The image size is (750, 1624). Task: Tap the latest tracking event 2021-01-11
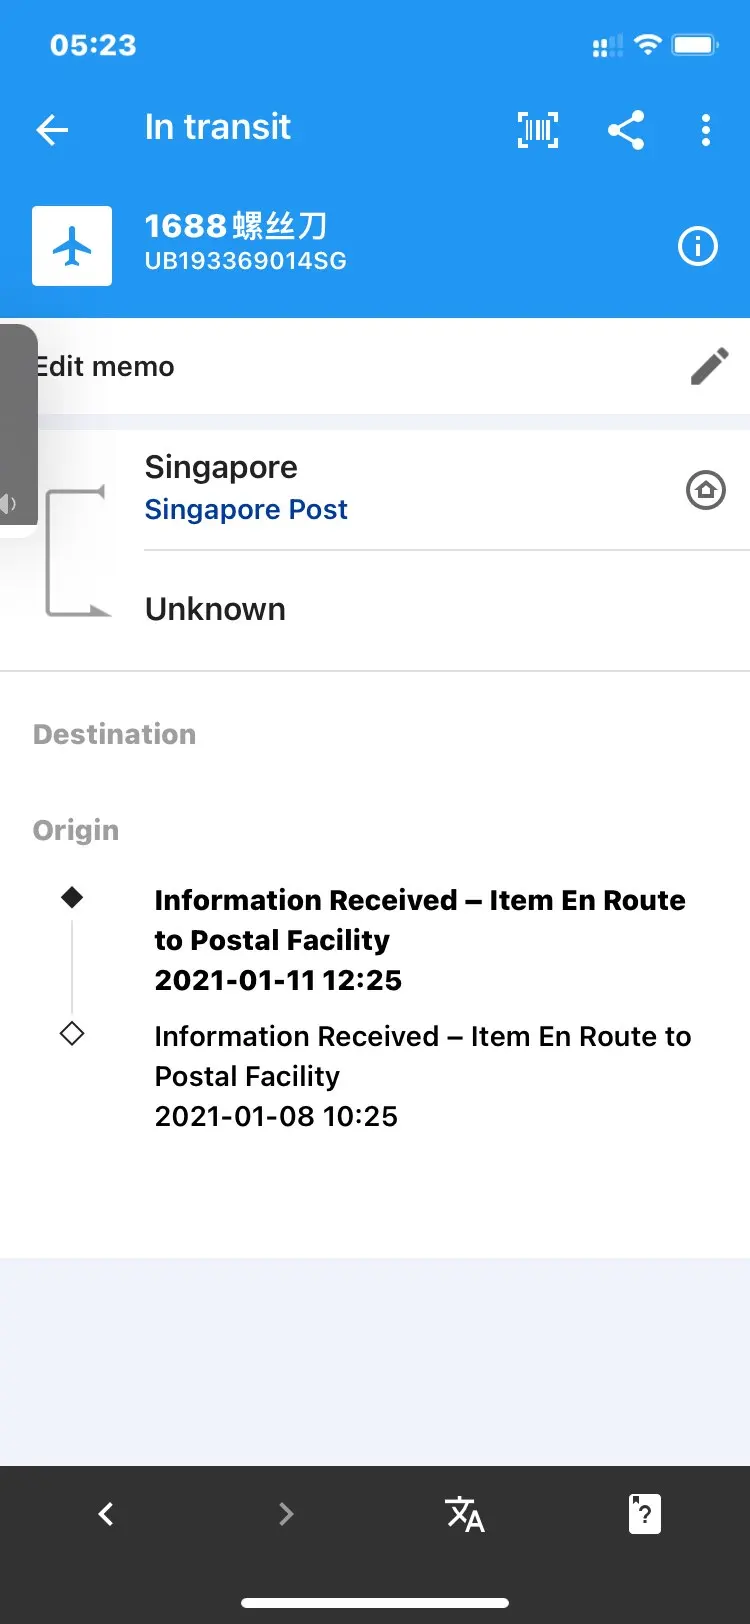tap(420, 940)
